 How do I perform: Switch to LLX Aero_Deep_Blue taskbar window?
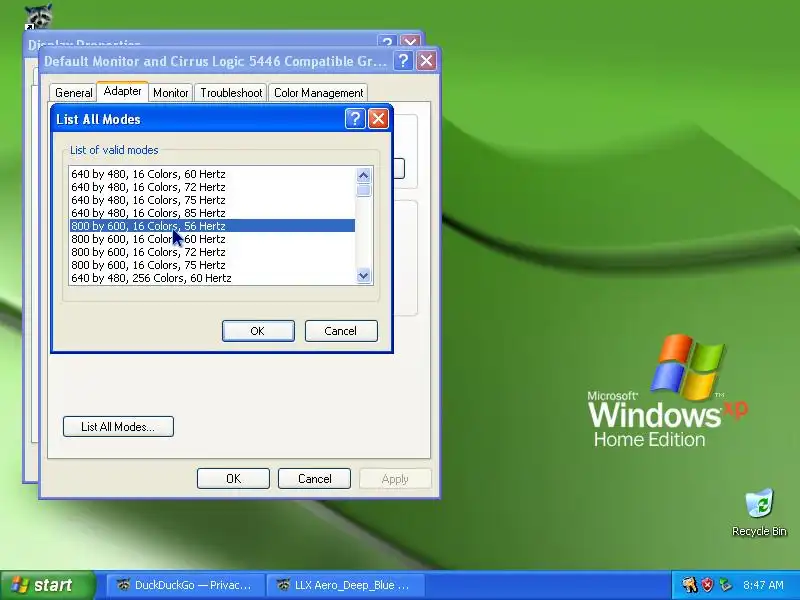click(x=345, y=585)
